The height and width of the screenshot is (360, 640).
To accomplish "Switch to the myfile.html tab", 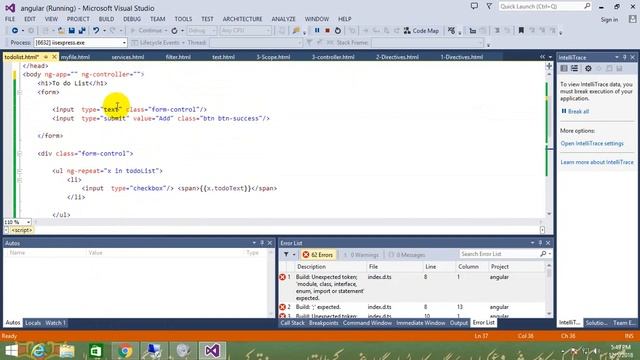I will coord(75,57).
